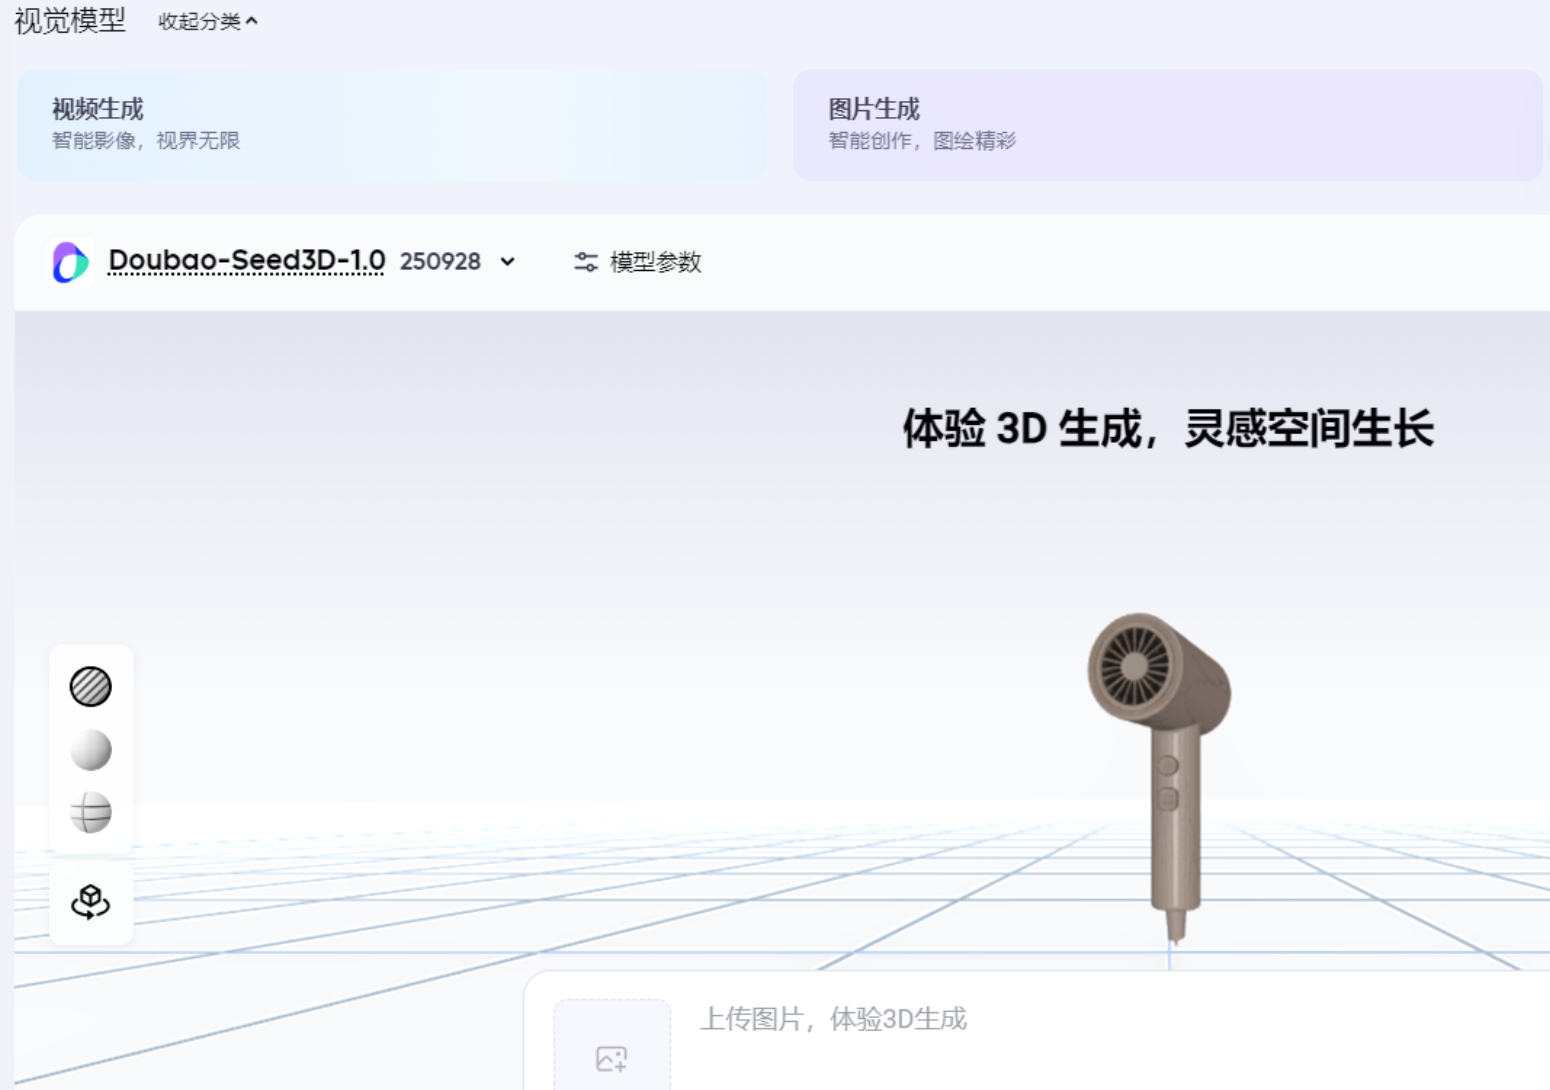Screen dimensions: 1550x1090
Task: Click the 体验 3D 生成，灵感空间生长 headline
Action: (x=1168, y=429)
